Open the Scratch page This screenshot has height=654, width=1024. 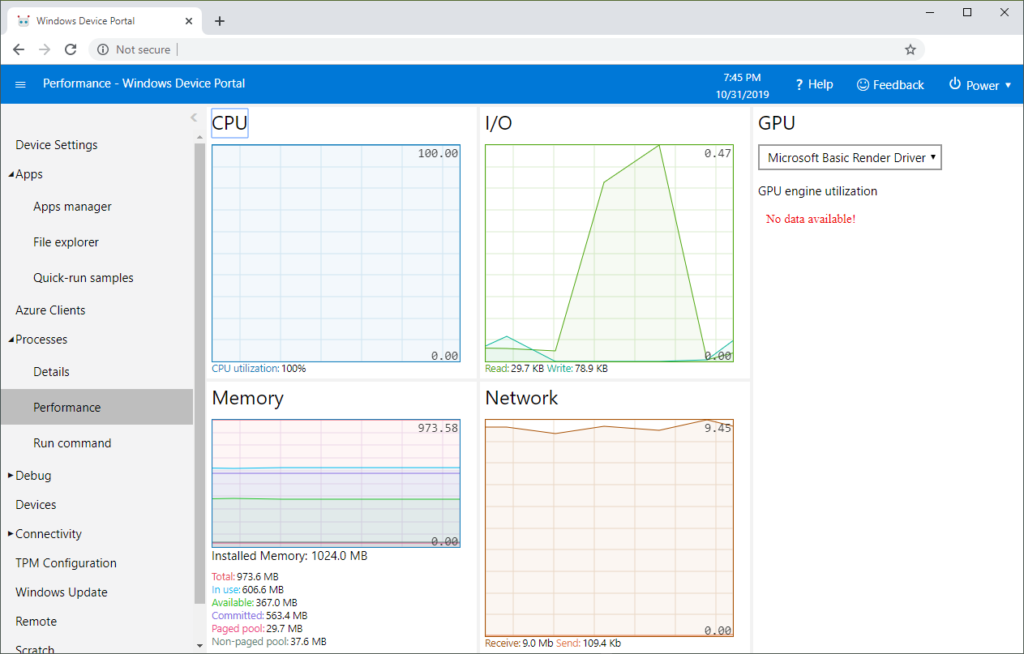(34, 649)
